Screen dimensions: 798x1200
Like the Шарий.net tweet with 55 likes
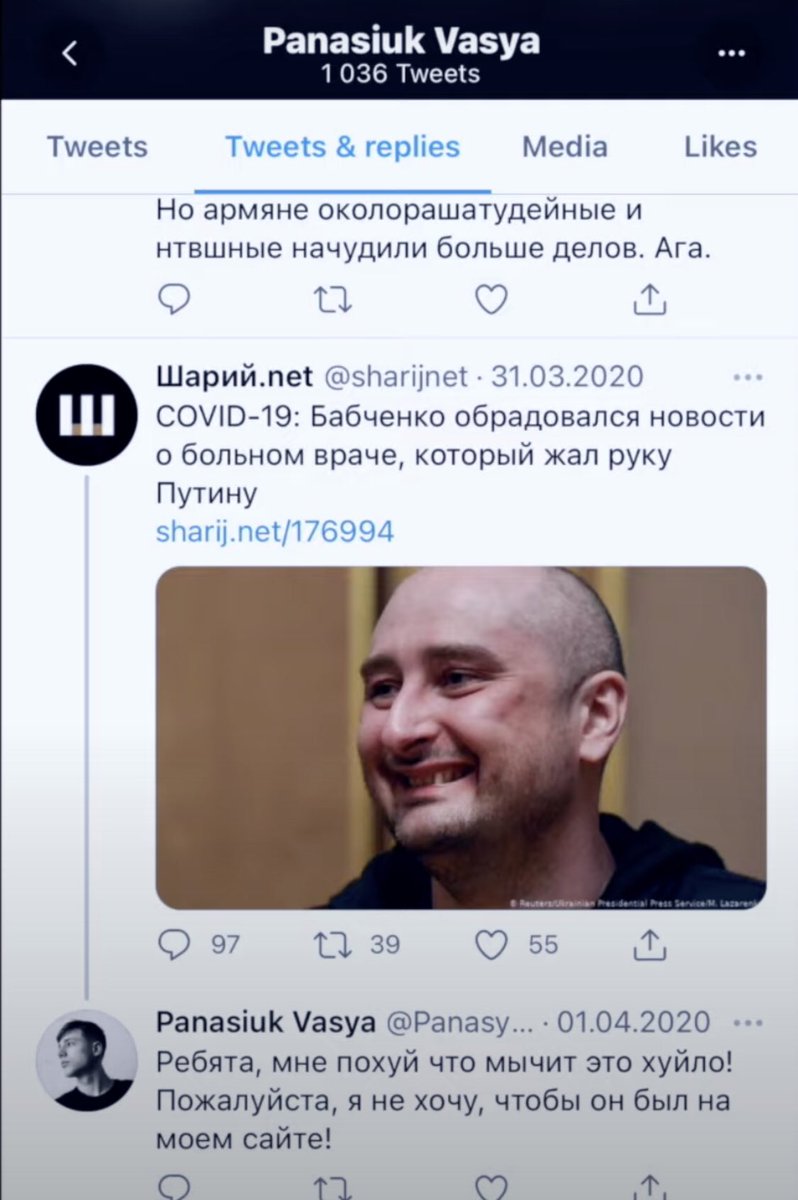516,944
